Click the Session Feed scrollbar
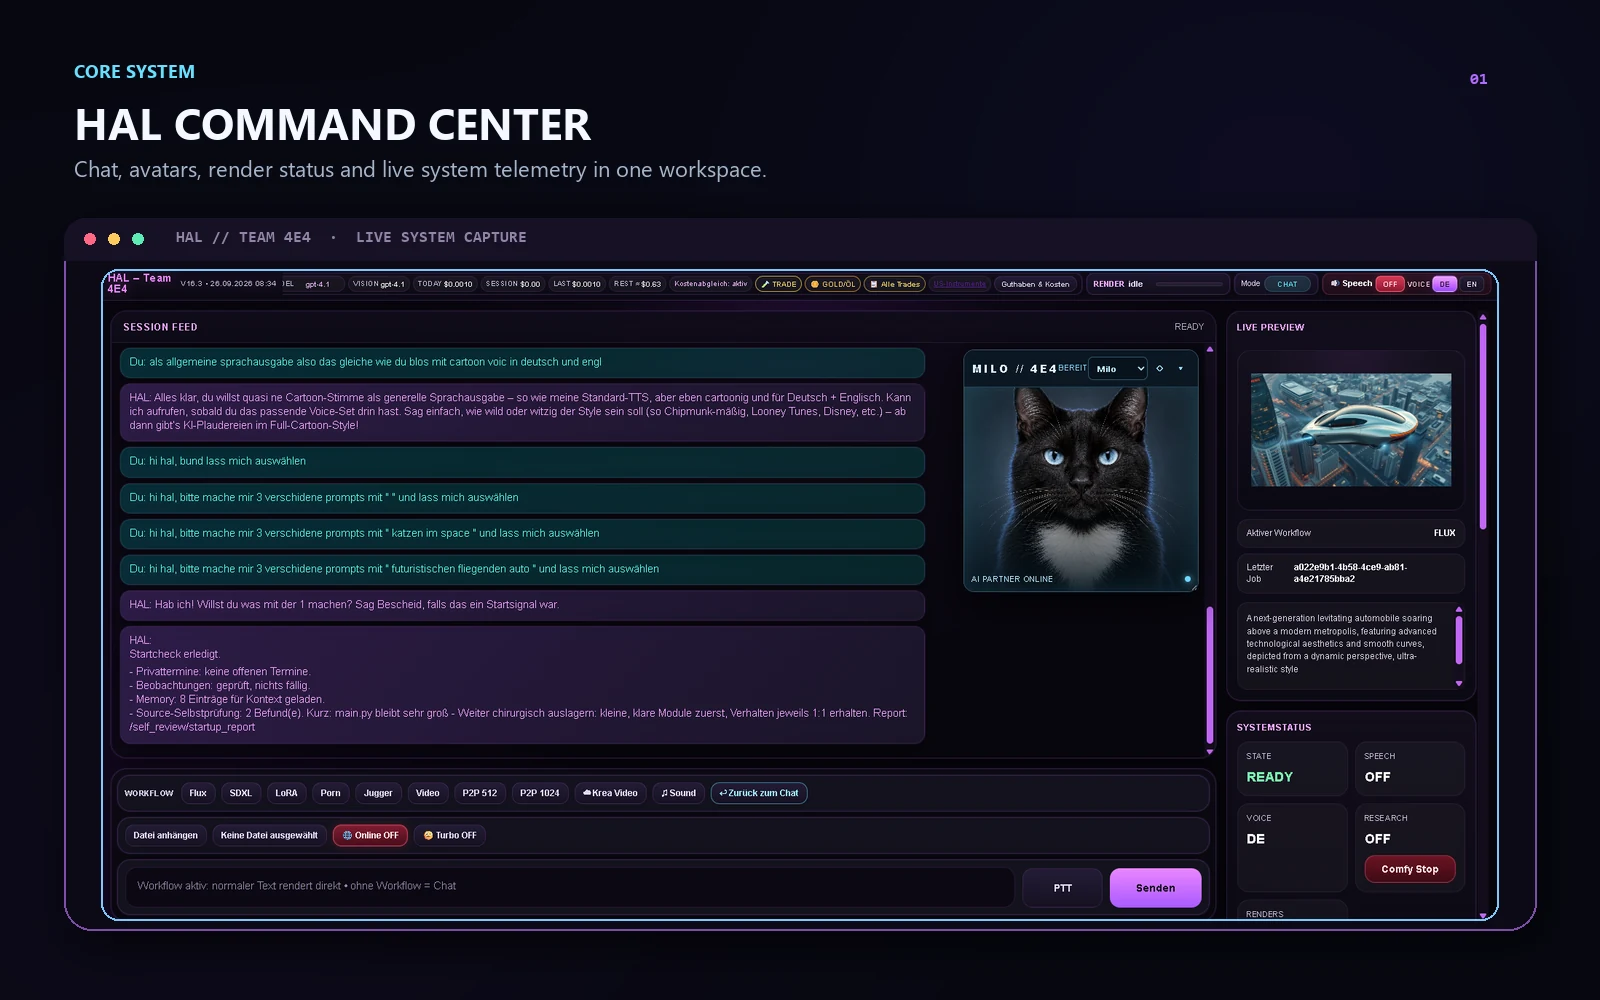The height and width of the screenshot is (1000, 1600). pyautogui.click(x=1210, y=675)
